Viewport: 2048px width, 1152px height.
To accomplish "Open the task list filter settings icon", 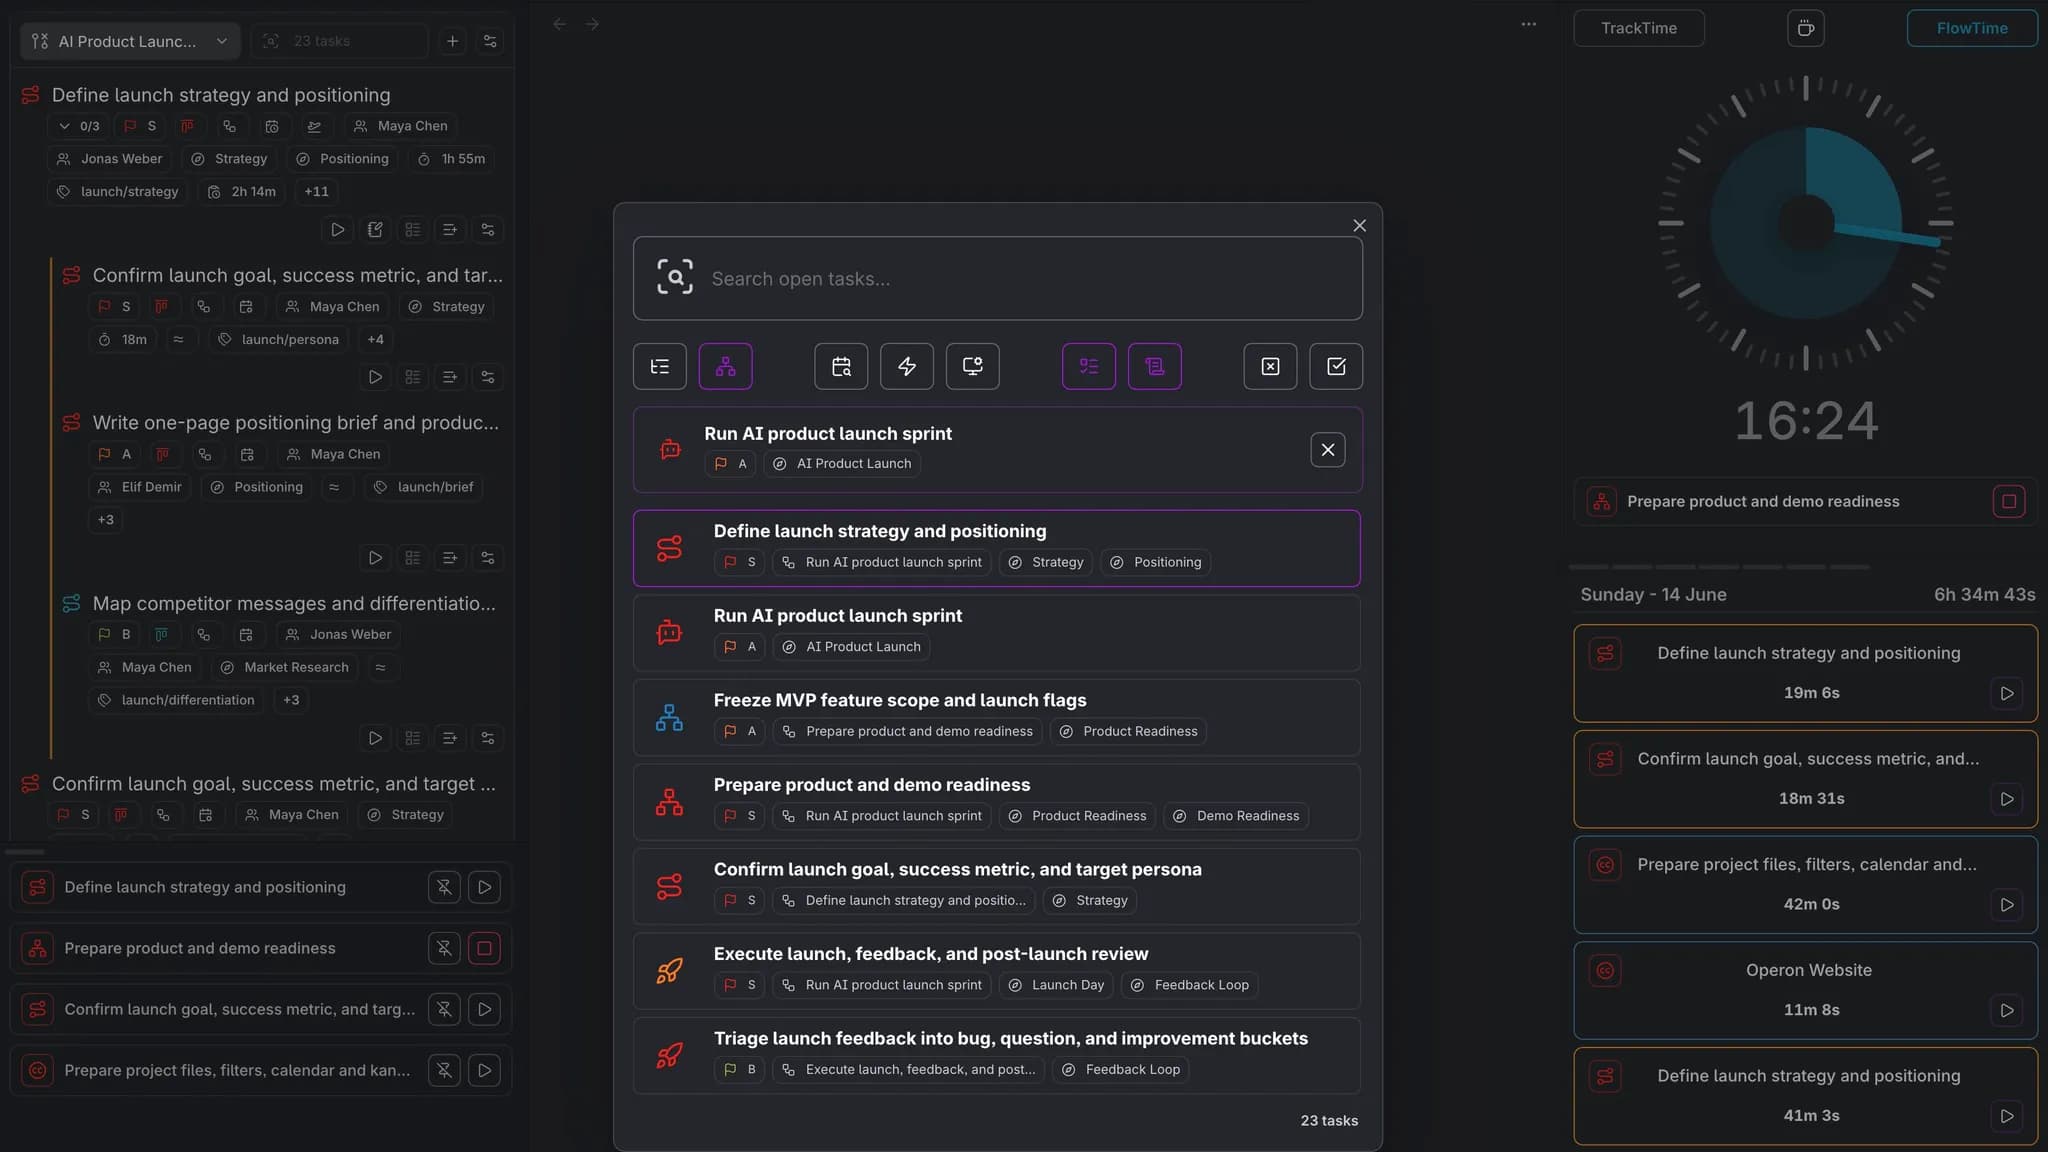I will point(490,41).
